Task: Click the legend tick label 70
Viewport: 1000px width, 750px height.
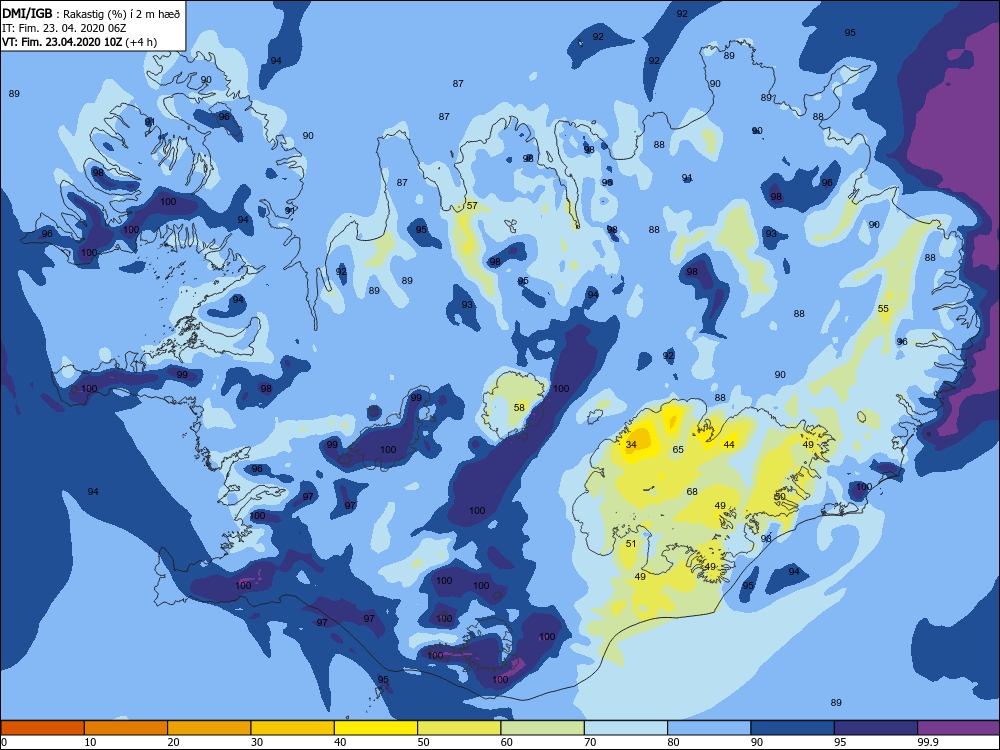Action: tap(591, 742)
